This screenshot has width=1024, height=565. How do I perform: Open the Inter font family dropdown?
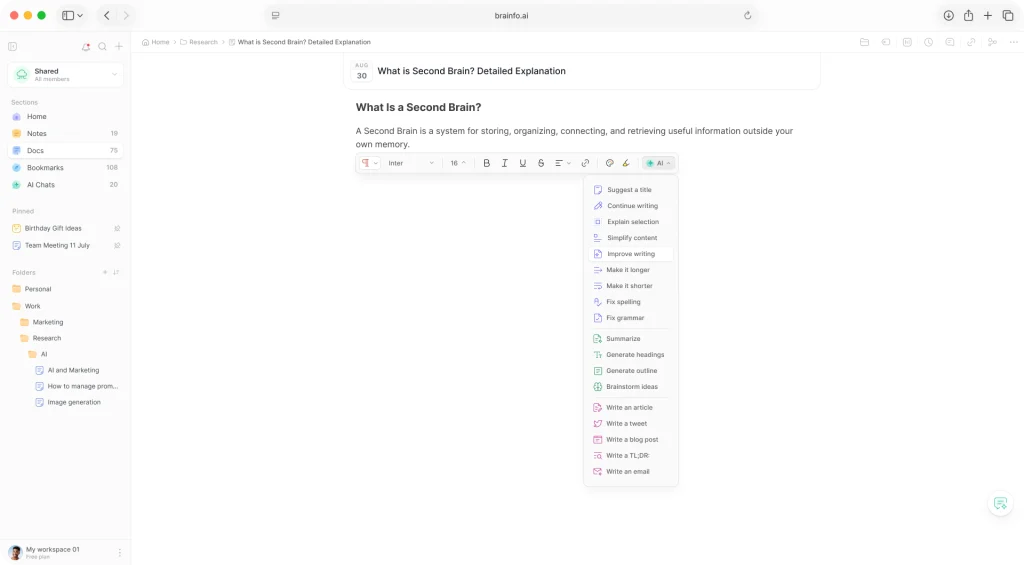(411, 163)
